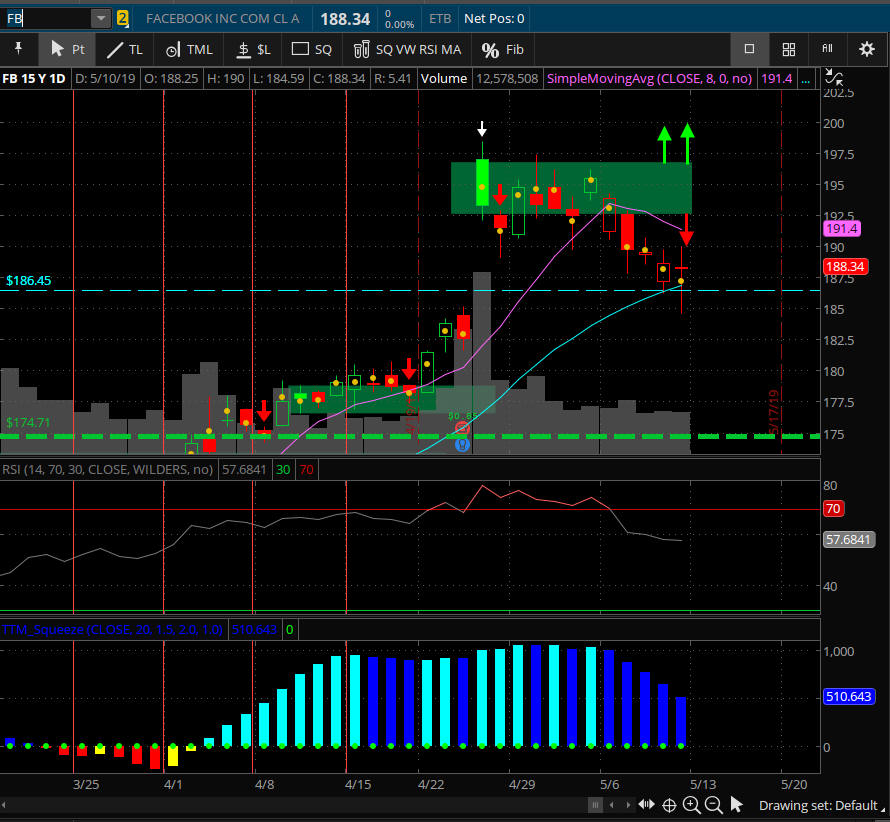Expand the Drawing set: Default menu
The width and height of the screenshot is (890, 822).
818,805
